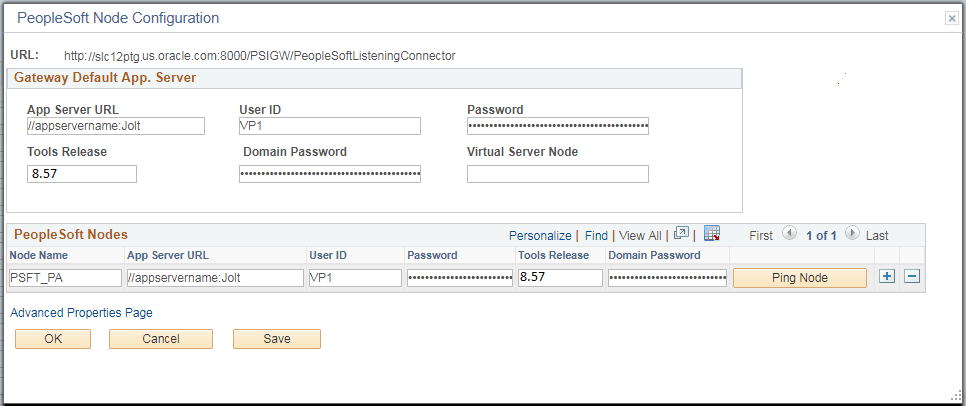The width and height of the screenshot is (966, 406).
Task: Confirm with the OK button
Action: click(x=53, y=339)
